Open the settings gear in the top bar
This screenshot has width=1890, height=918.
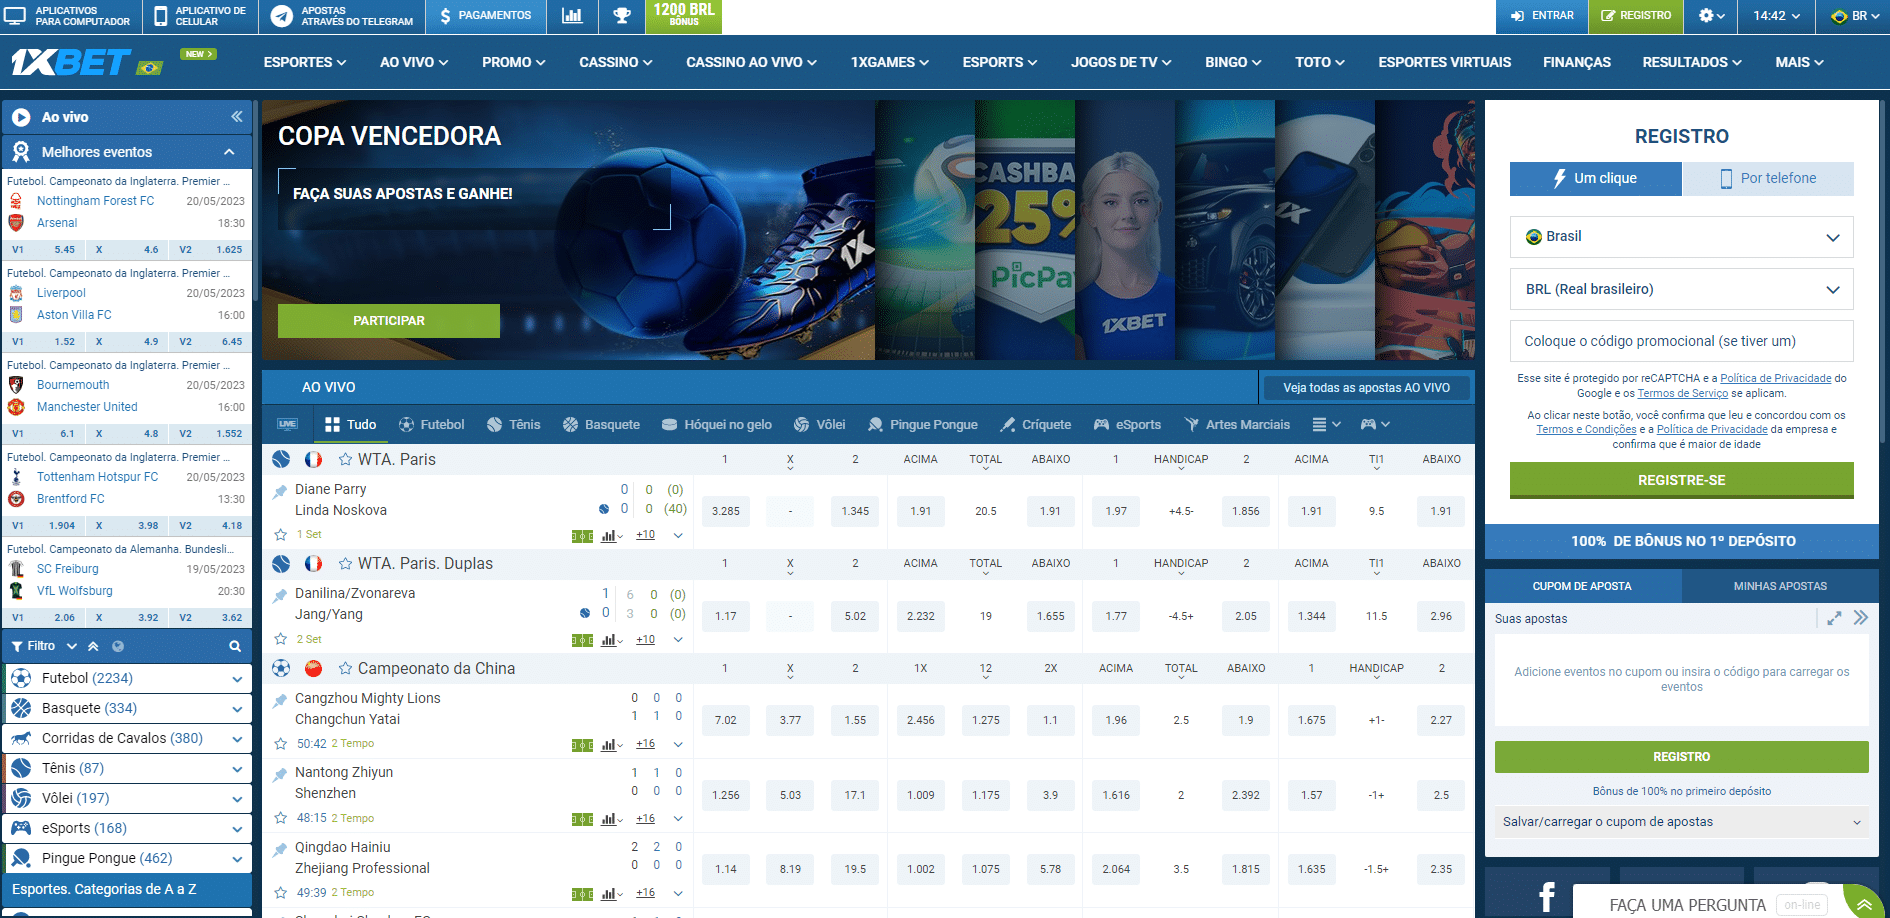pos(1712,16)
